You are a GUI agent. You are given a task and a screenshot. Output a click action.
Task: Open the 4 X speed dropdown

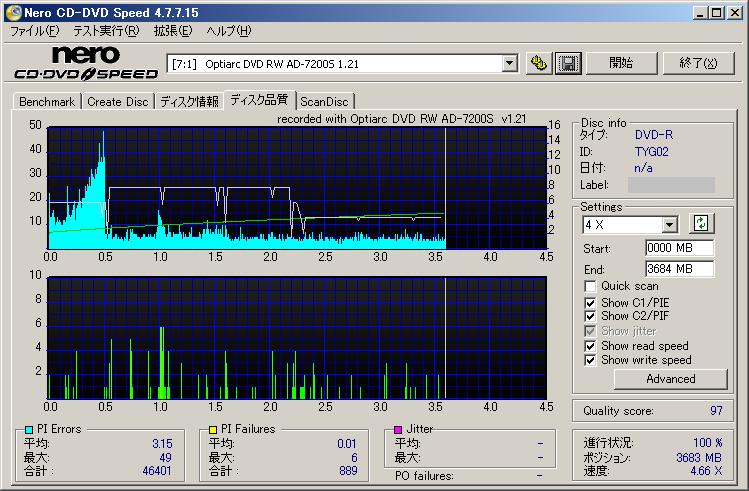[670, 224]
